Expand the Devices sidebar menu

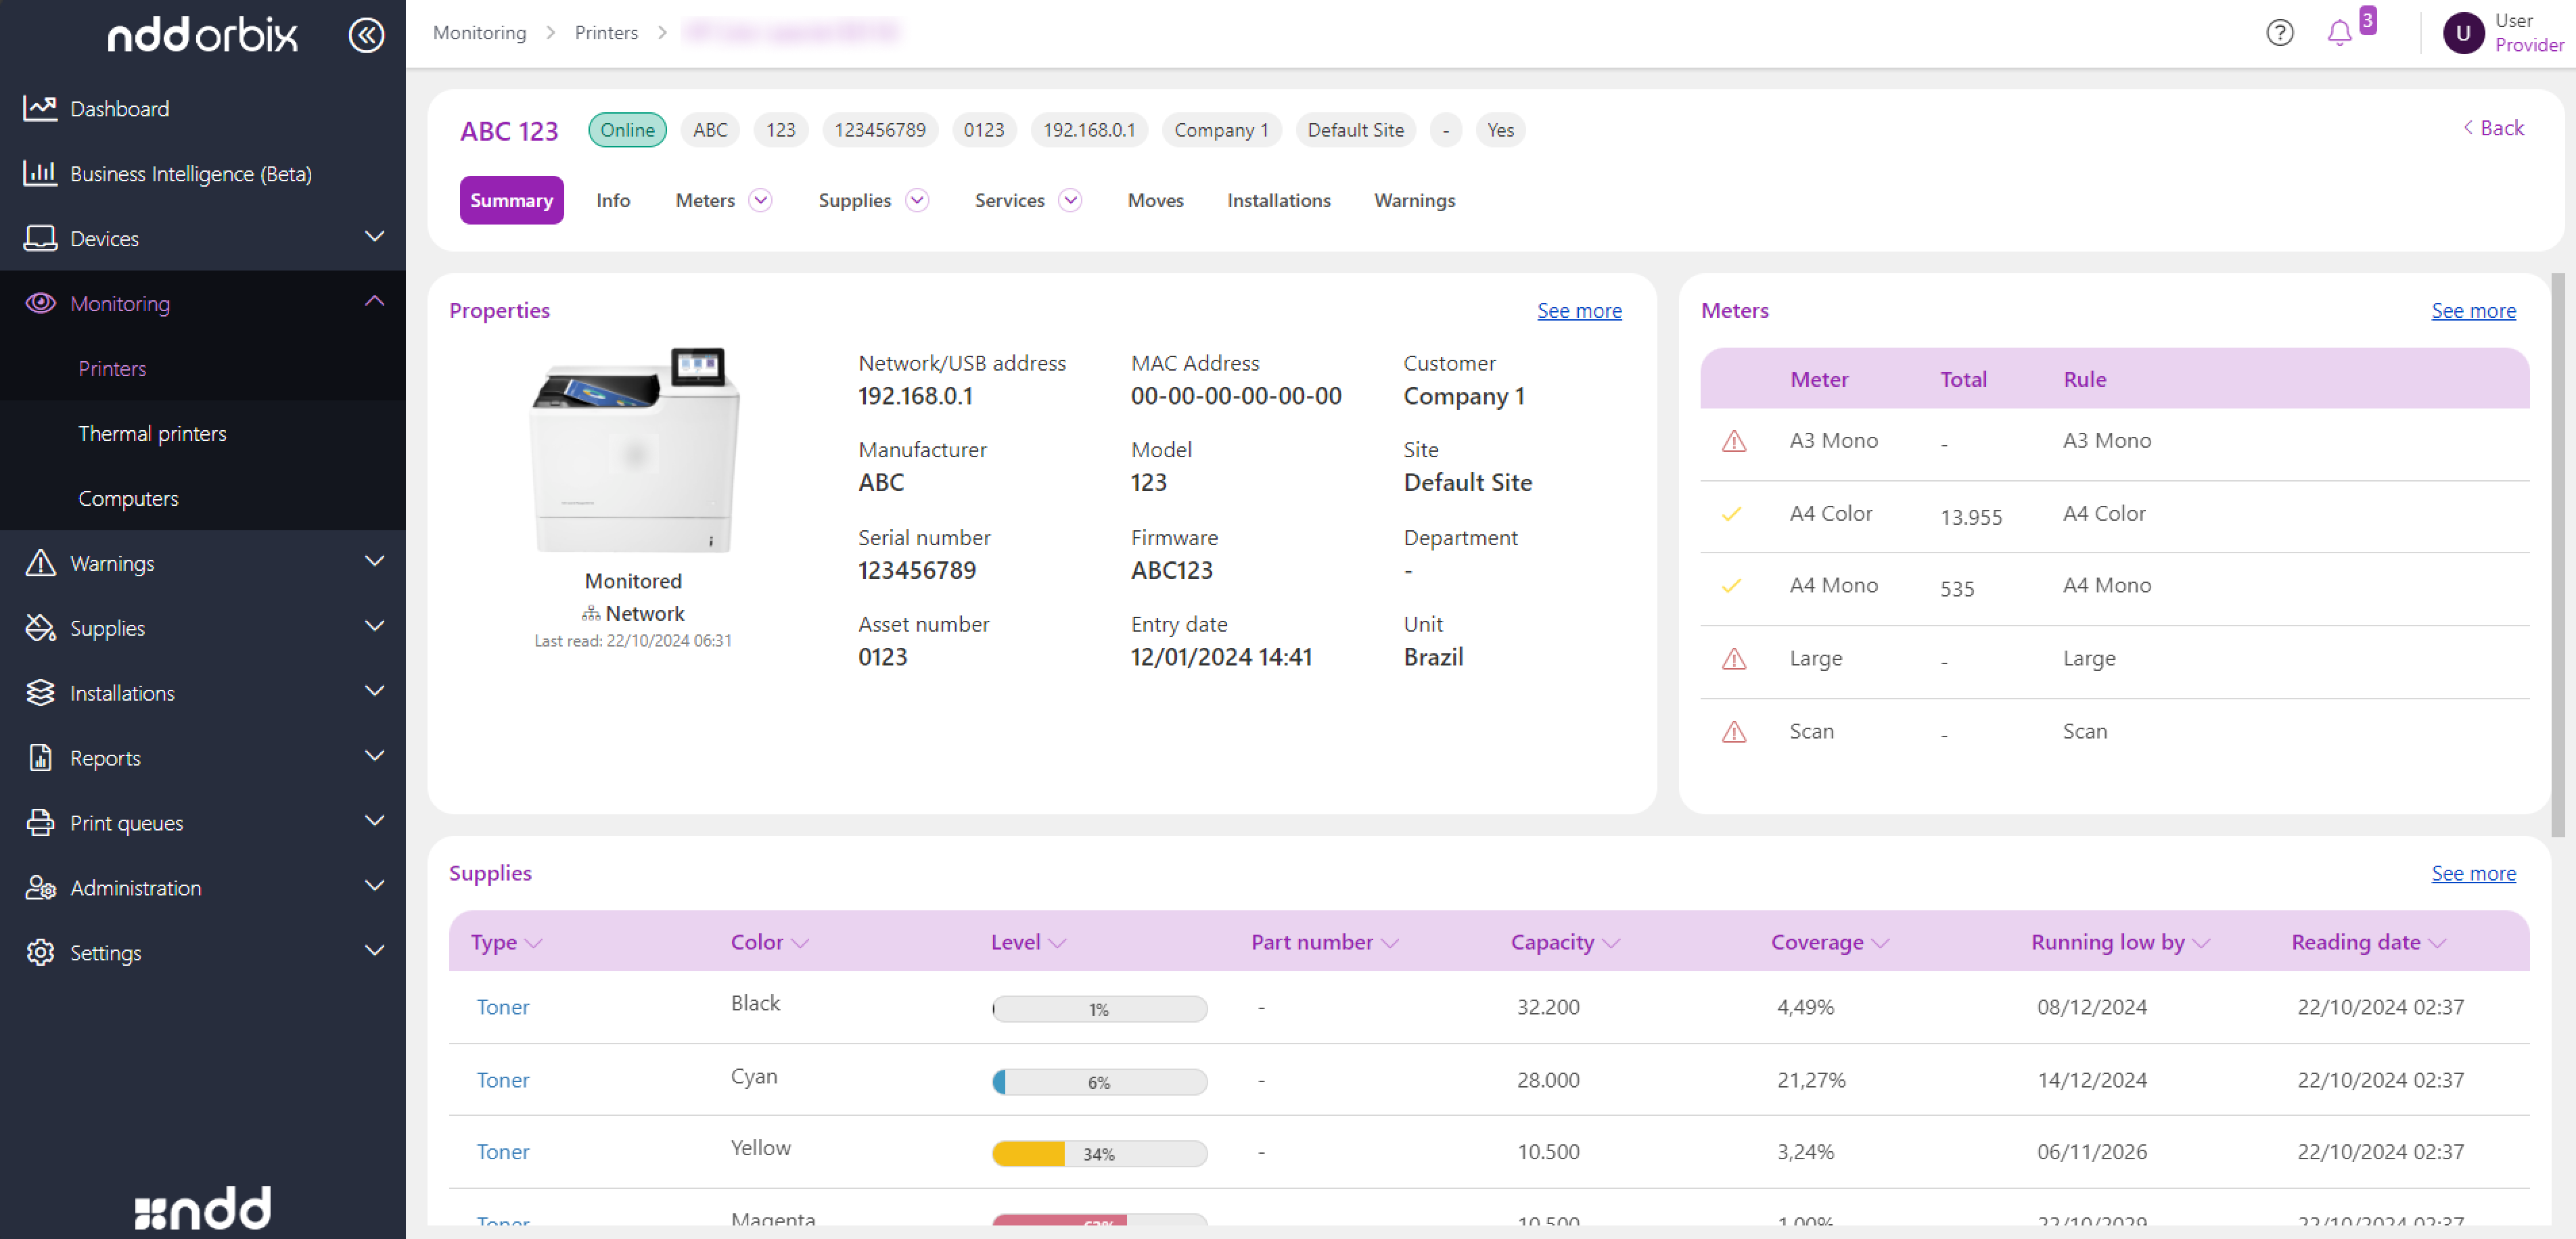tap(375, 237)
